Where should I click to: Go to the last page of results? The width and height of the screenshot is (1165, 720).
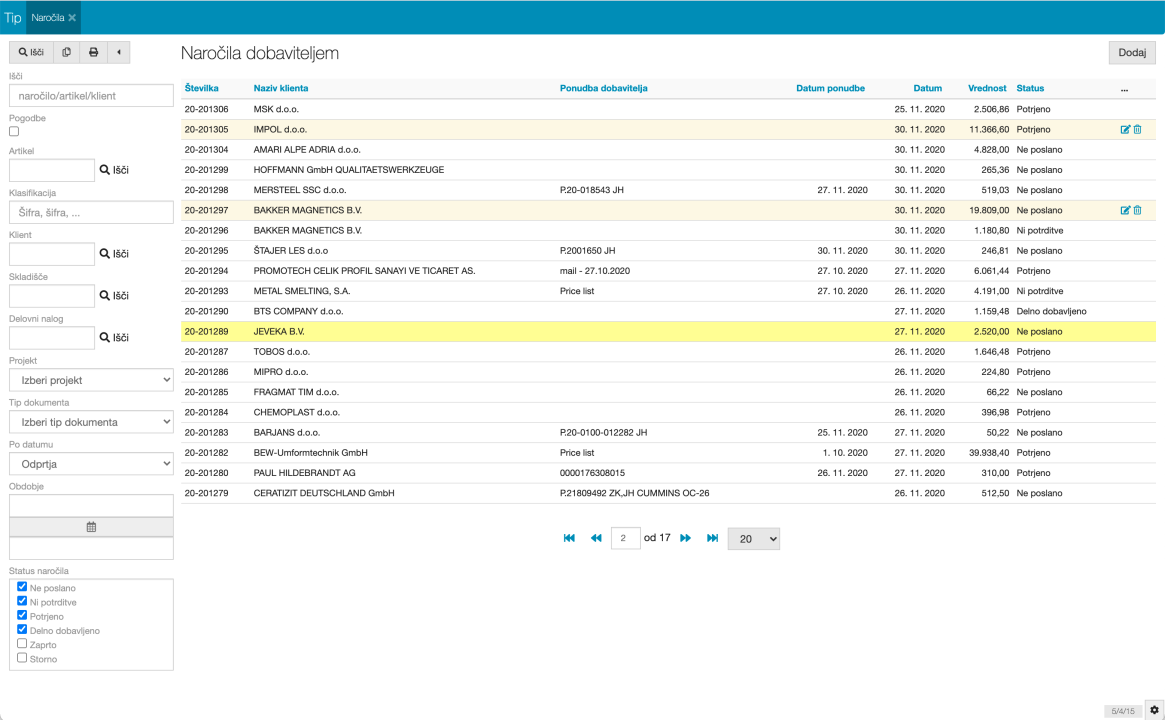(x=712, y=538)
